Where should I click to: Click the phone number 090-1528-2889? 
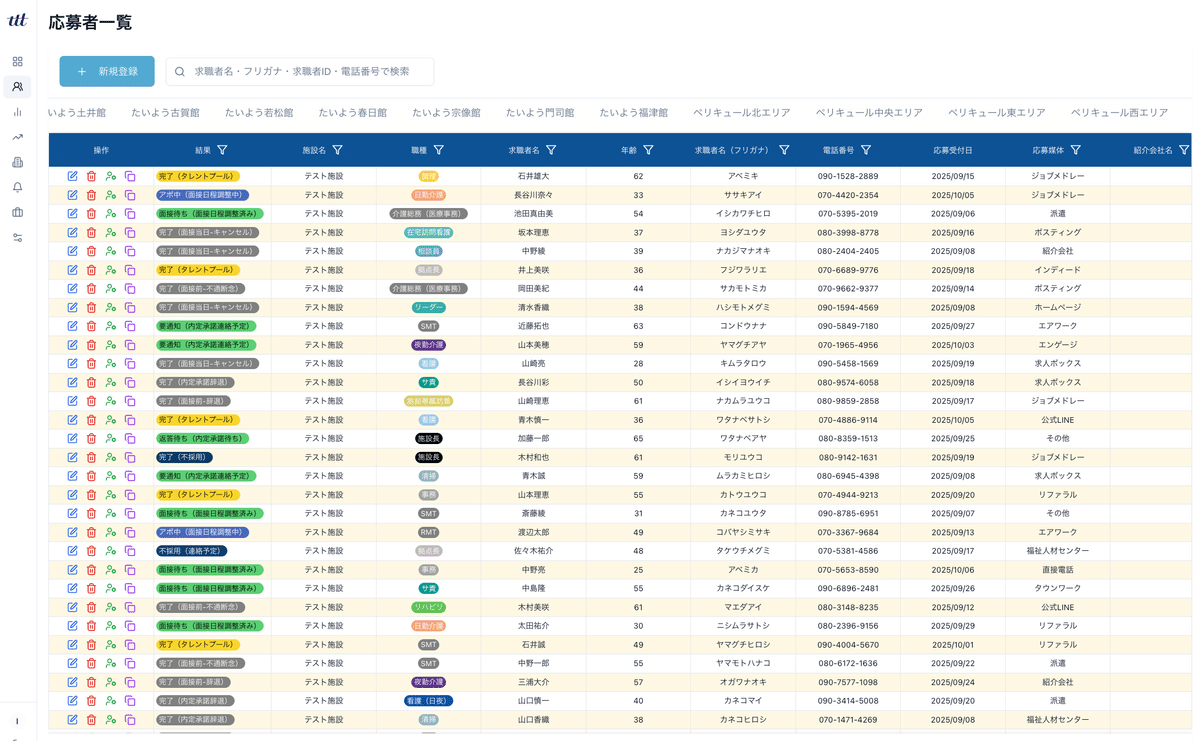click(x=848, y=176)
